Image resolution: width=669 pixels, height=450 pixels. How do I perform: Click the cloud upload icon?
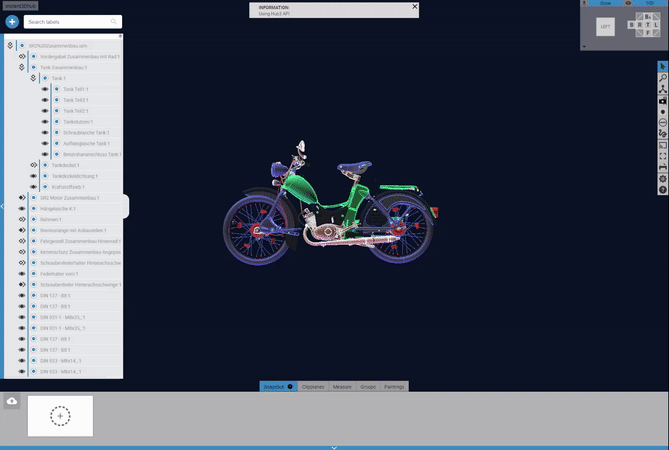(x=12, y=401)
